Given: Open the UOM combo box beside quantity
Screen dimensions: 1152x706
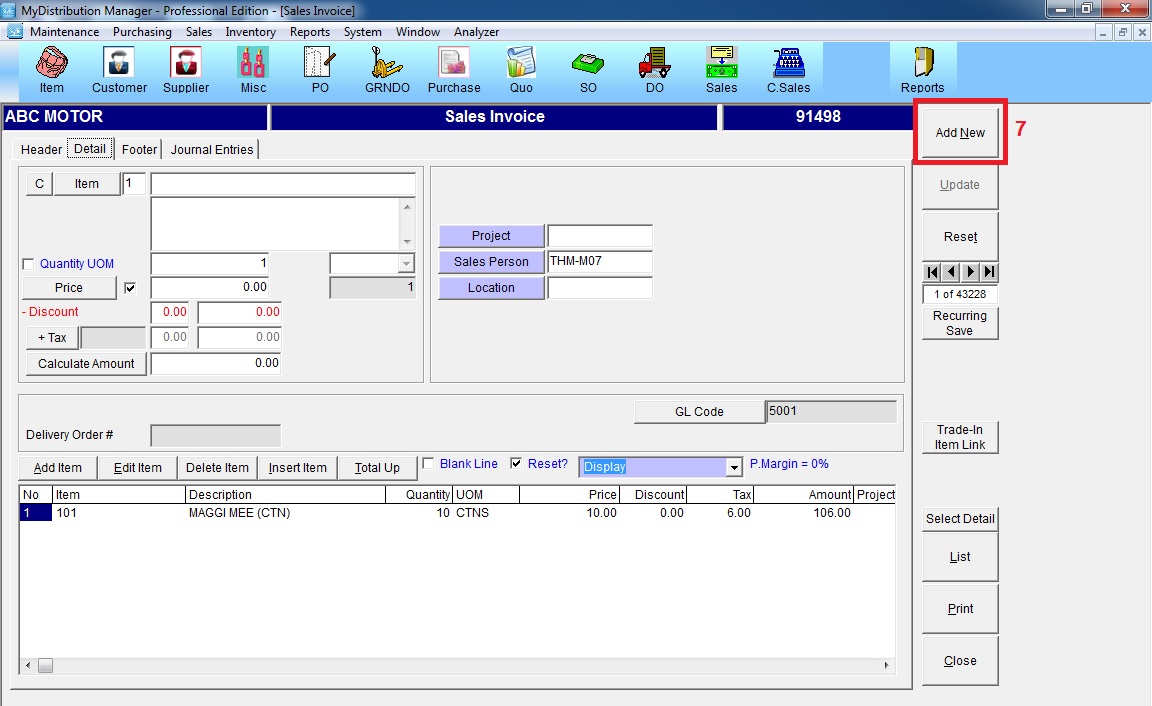Looking at the screenshot, I should click(405, 263).
